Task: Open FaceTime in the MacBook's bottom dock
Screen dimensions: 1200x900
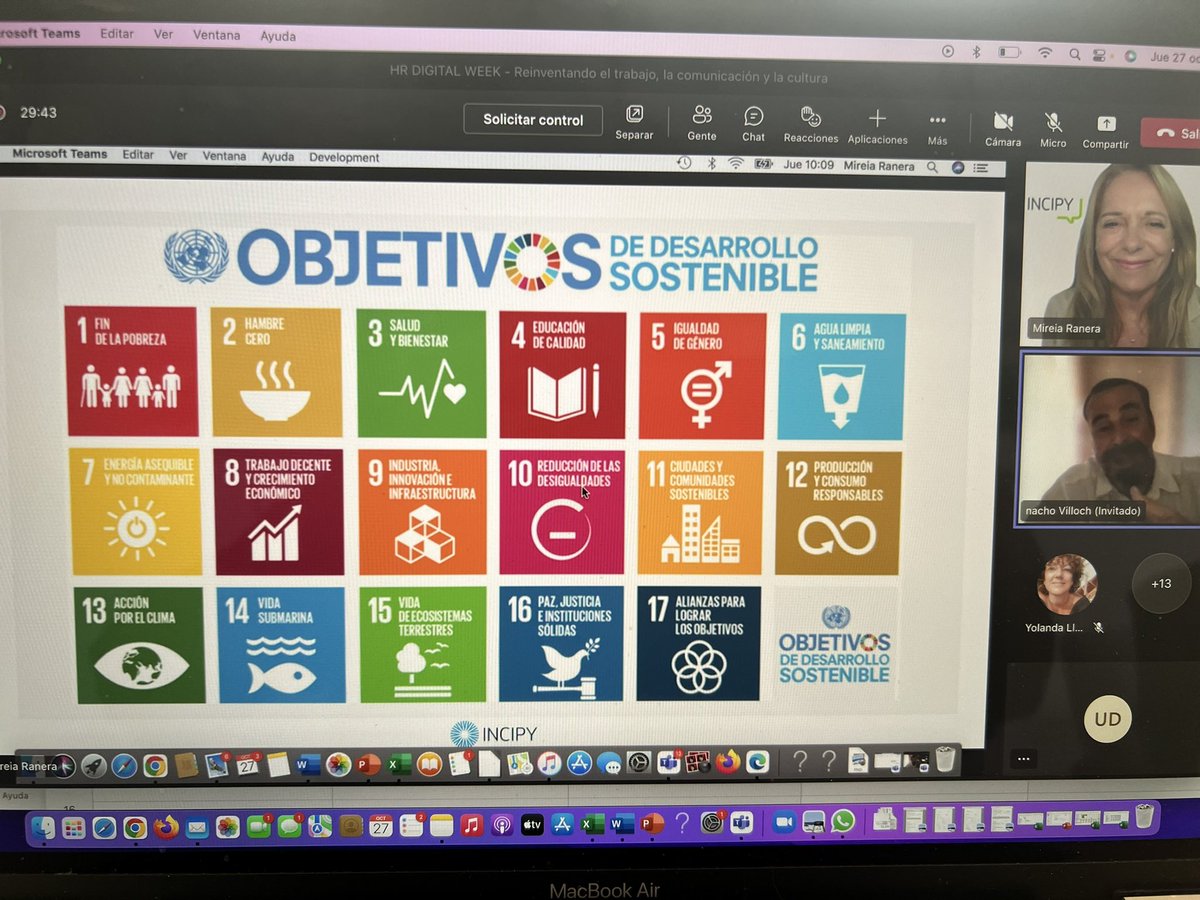Action: pyautogui.click(x=259, y=827)
